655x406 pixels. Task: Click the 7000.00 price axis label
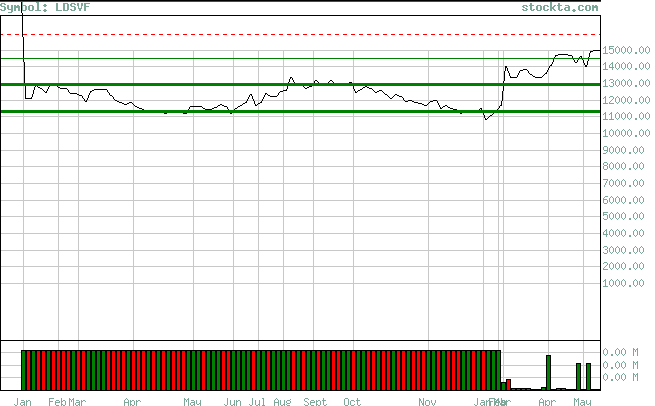click(x=623, y=183)
